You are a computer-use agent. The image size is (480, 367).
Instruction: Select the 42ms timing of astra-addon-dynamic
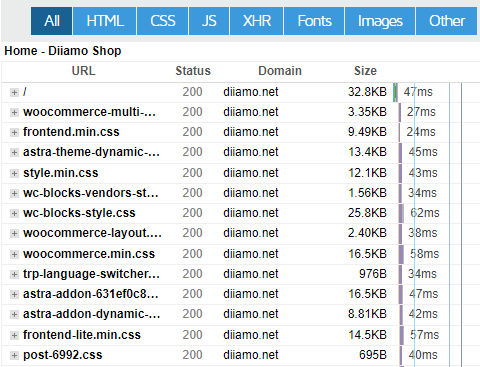[x=423, y=314]
